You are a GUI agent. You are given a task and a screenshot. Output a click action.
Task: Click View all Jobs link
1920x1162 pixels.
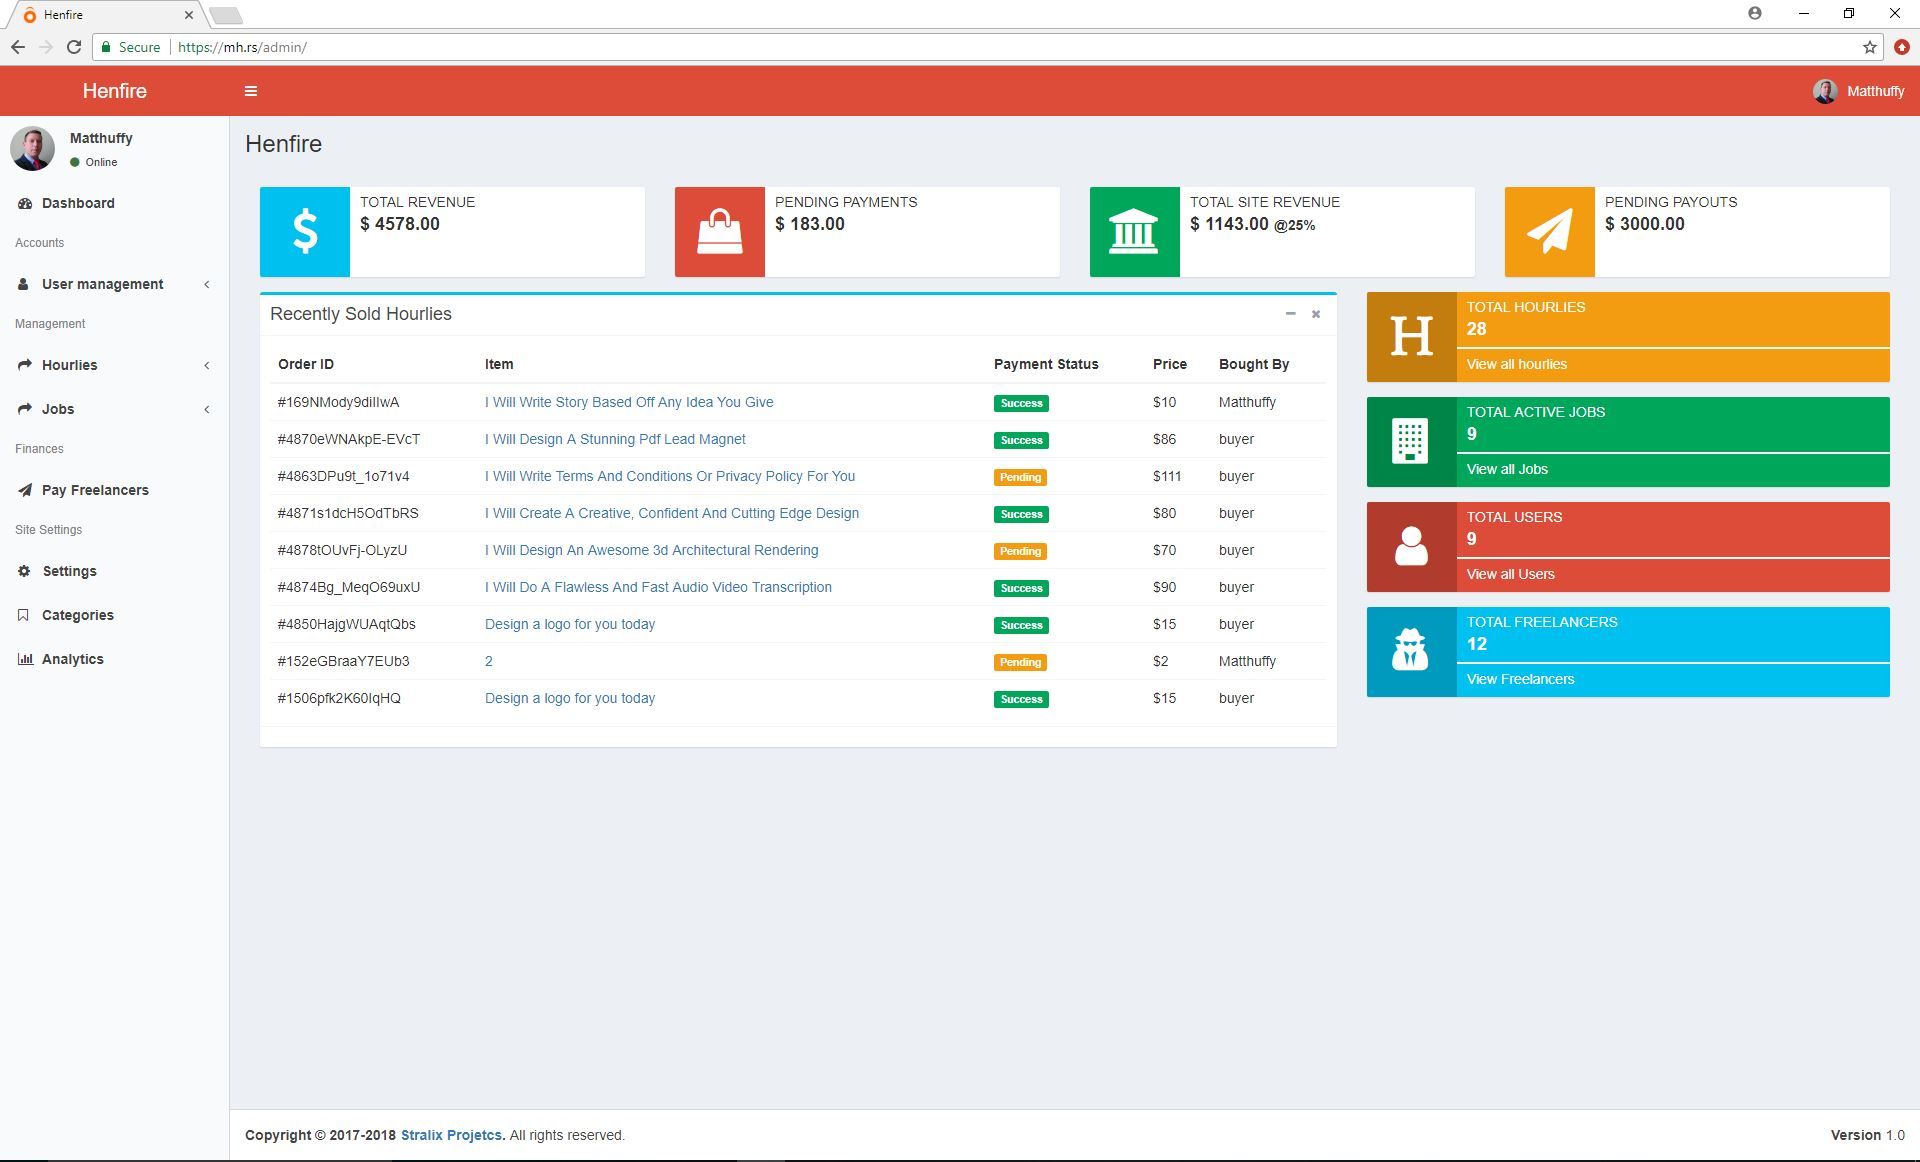(1506, 469)
